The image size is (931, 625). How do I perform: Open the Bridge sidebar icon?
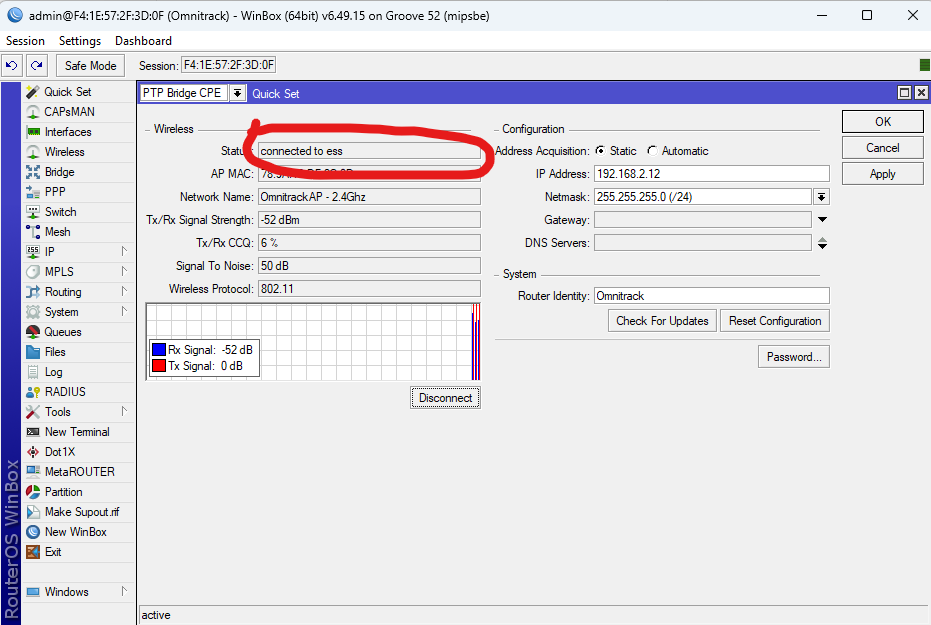coord(33,172)
